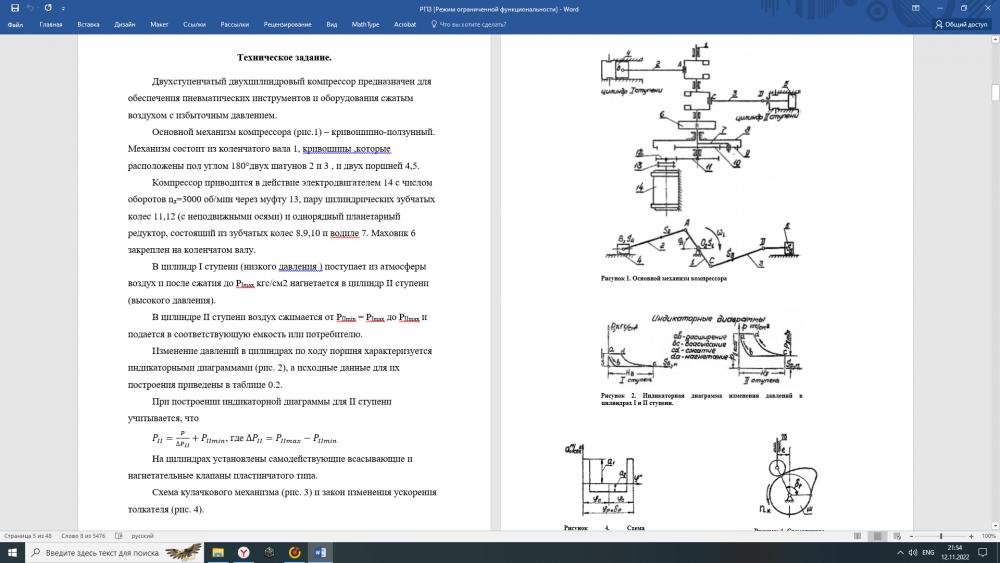Open Yandex Browser from the taskbar
The height and width of the screenshot is (563, 1000).
[244, 552]
